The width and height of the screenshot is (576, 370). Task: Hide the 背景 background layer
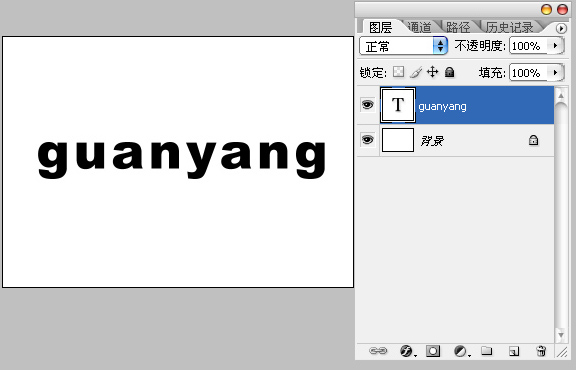(367, 140)
